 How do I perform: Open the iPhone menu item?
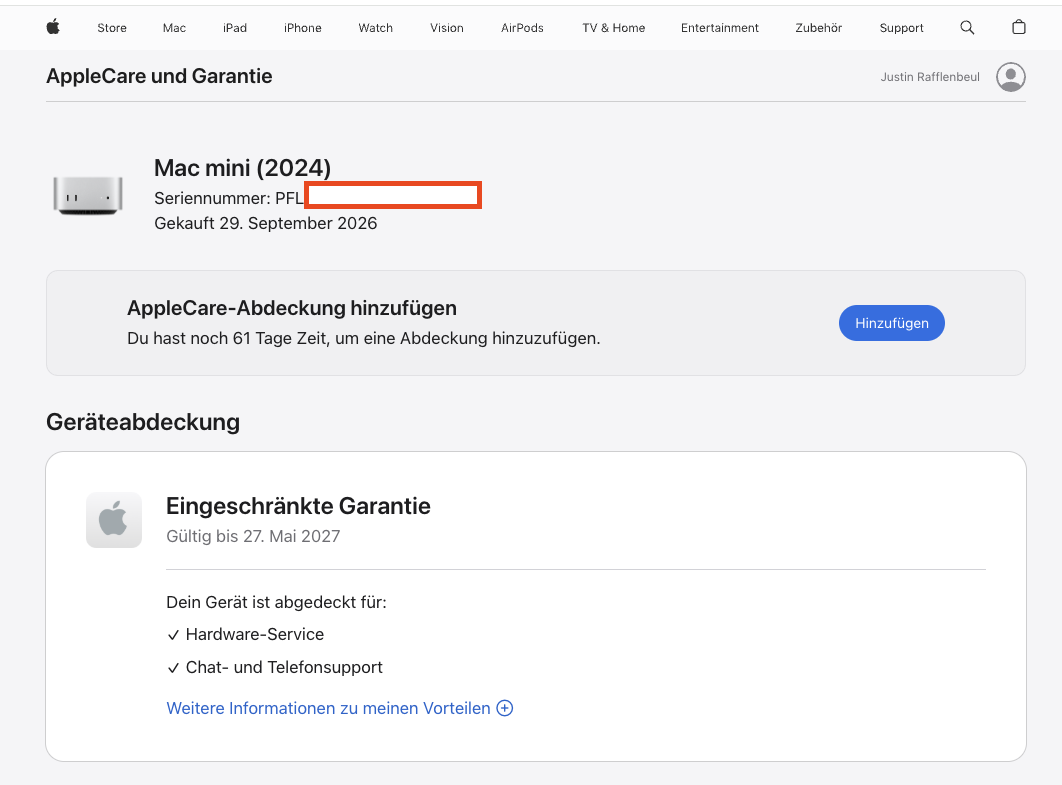click(x=303, y=28)
